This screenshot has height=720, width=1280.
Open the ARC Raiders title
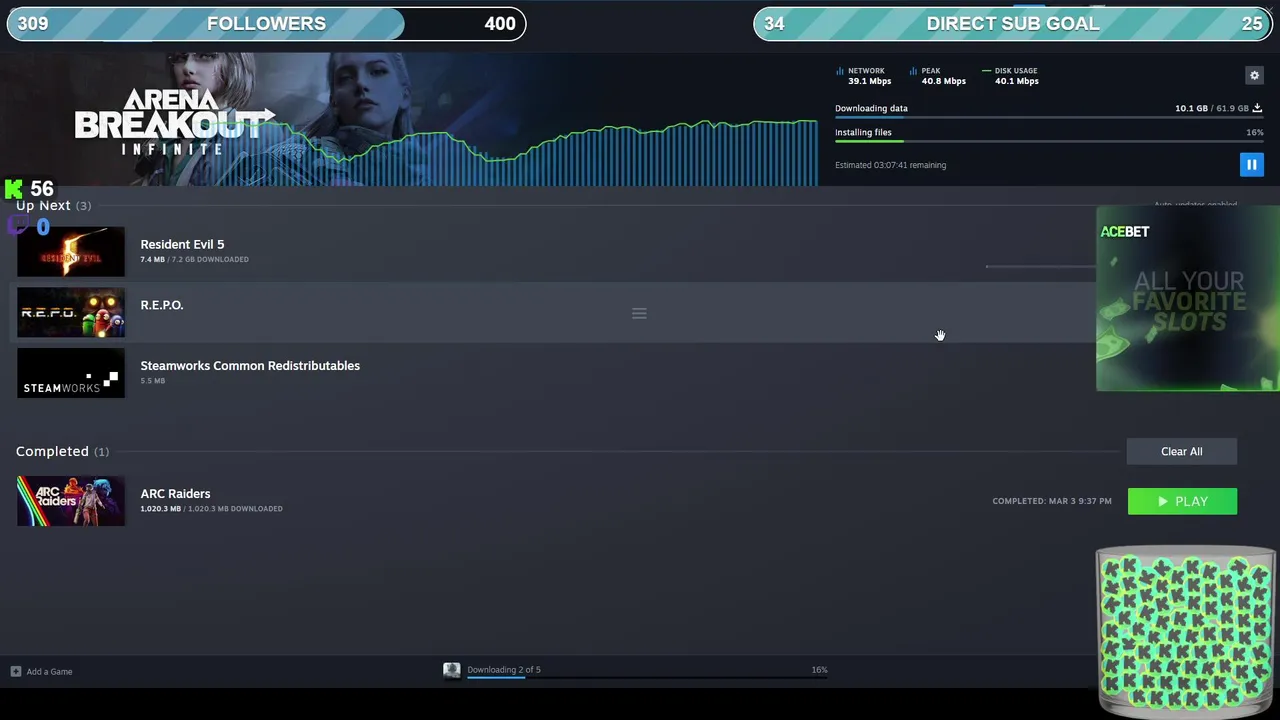pos(175,494)
